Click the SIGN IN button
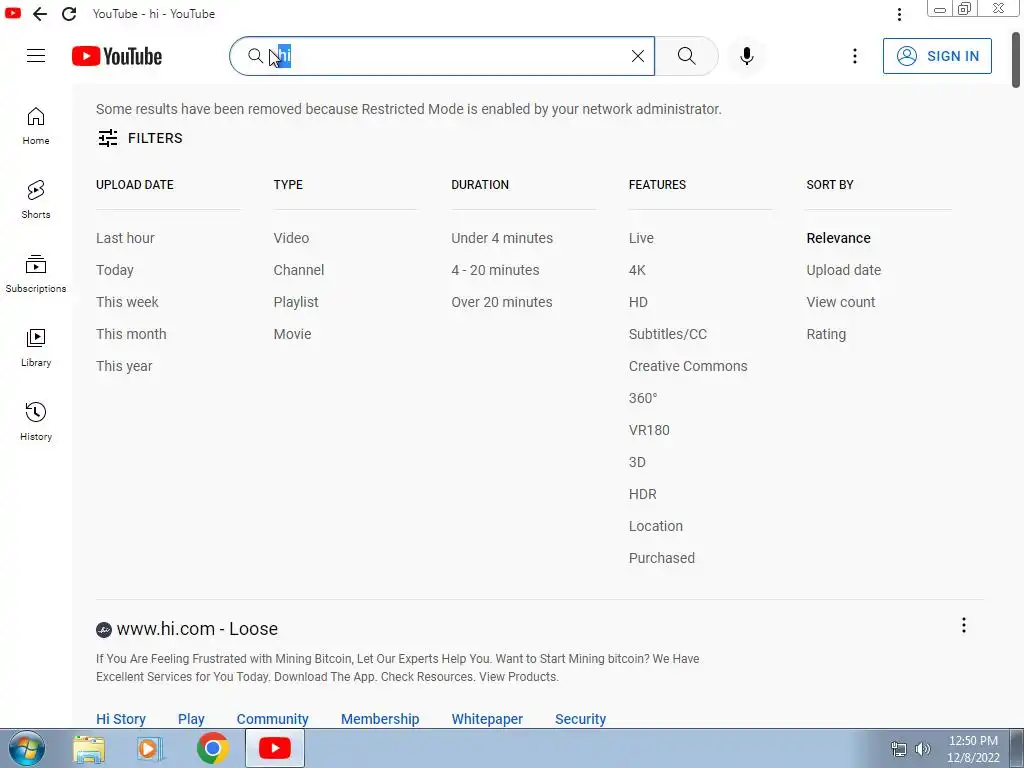The width and height of the screenshot is (1024, 768). click(x=937, y=56)
